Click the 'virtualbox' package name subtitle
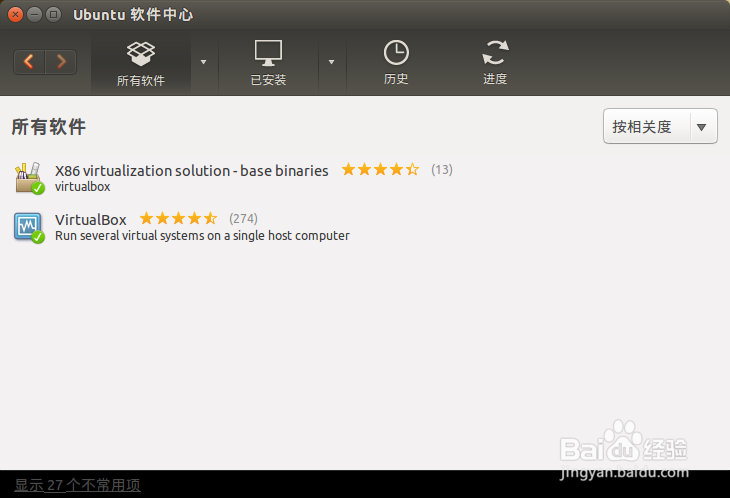The height and width of the screenshot is (498, 730). tap(82, 187)
